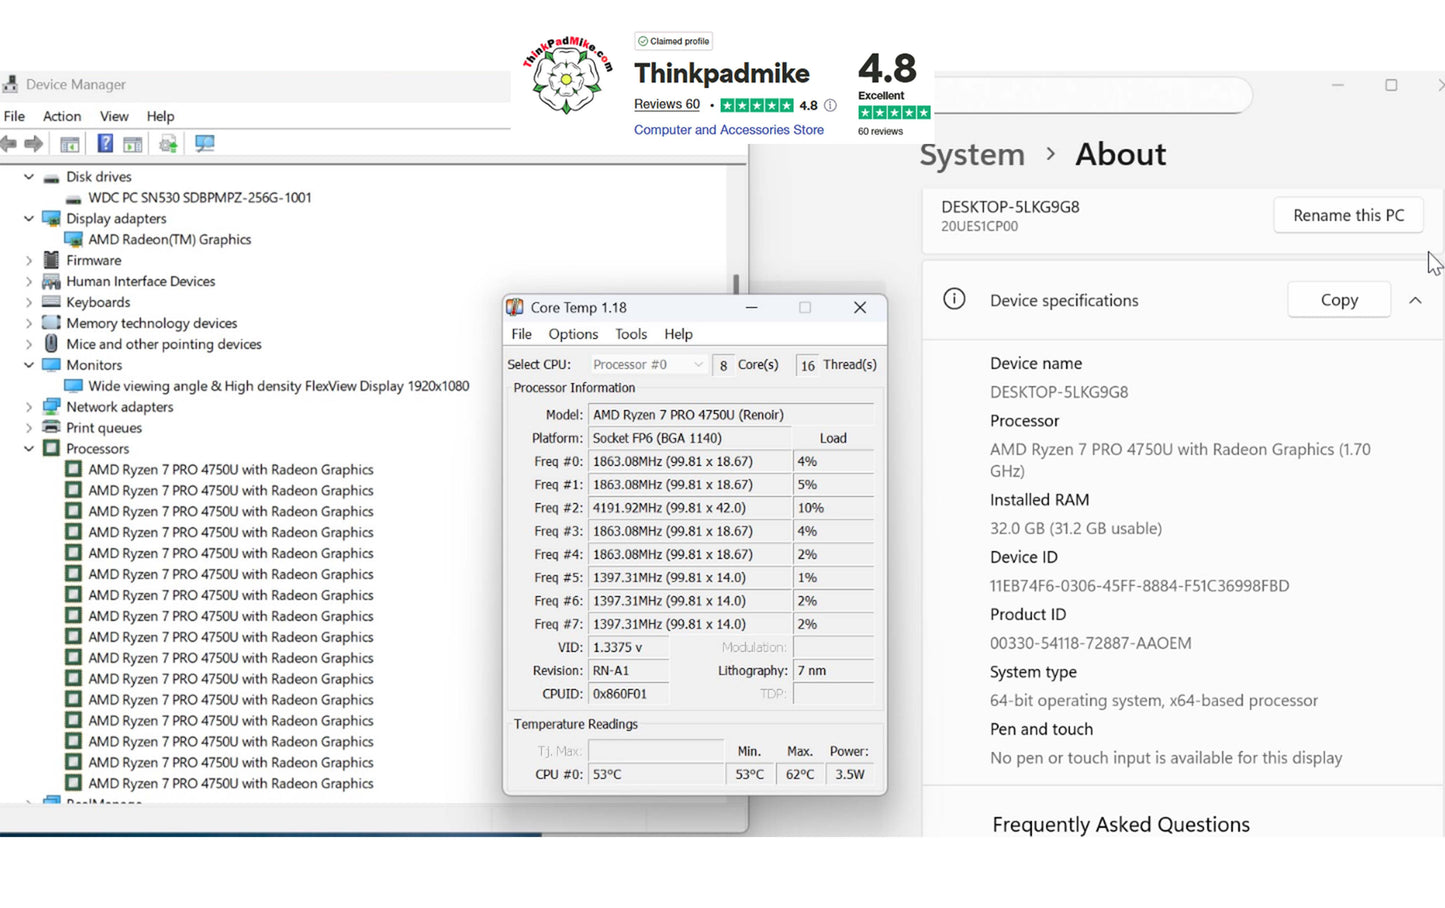Click the Copy button for device specifications
This screenshot has width=1445, height=908.
[1339, 300]
